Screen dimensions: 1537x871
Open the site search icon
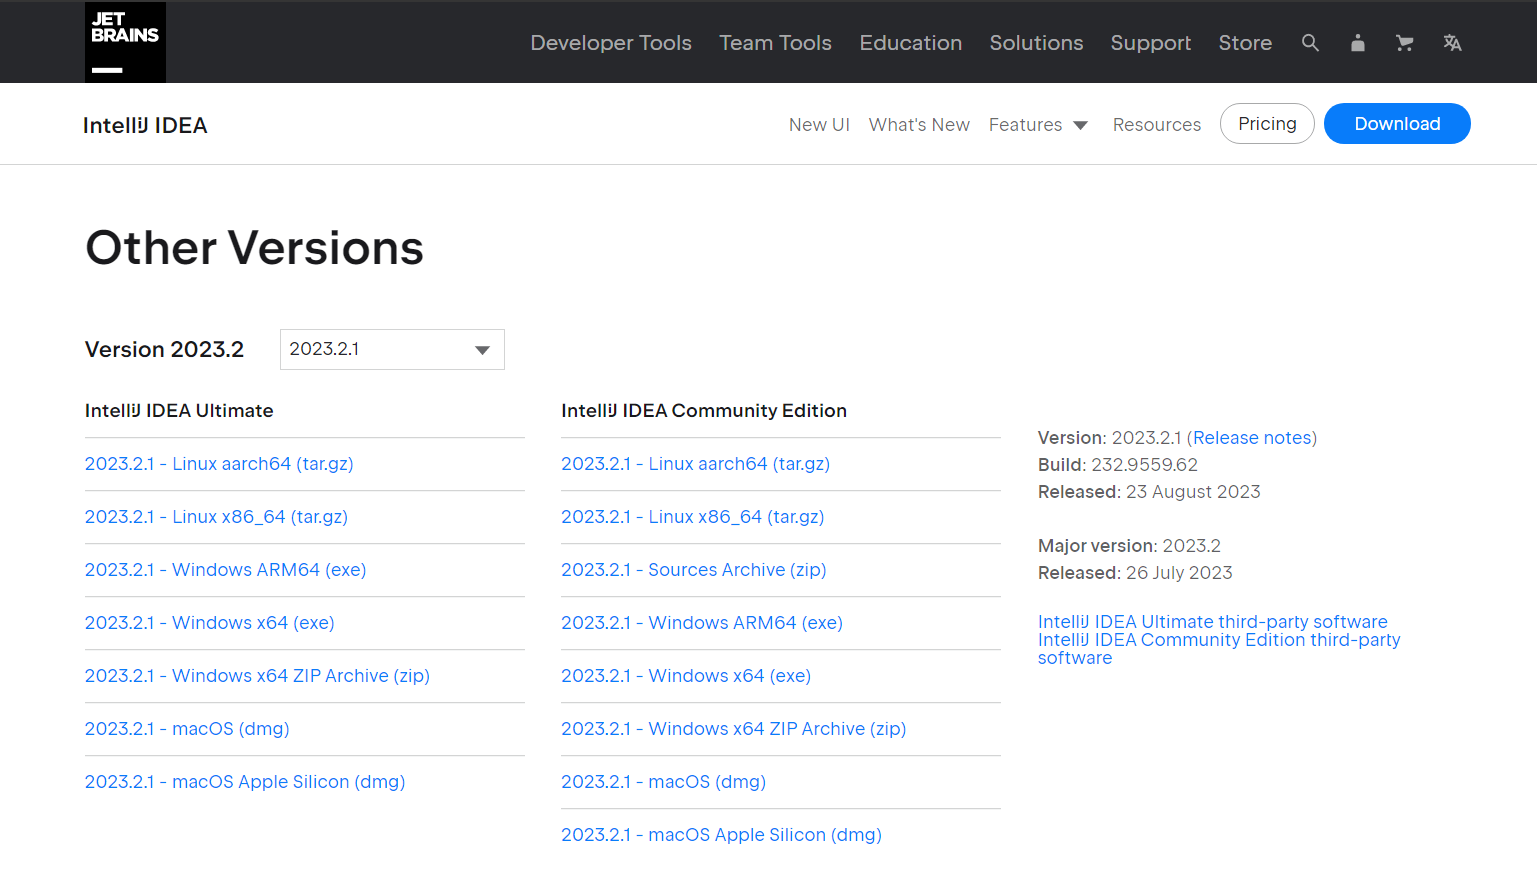1310,43
